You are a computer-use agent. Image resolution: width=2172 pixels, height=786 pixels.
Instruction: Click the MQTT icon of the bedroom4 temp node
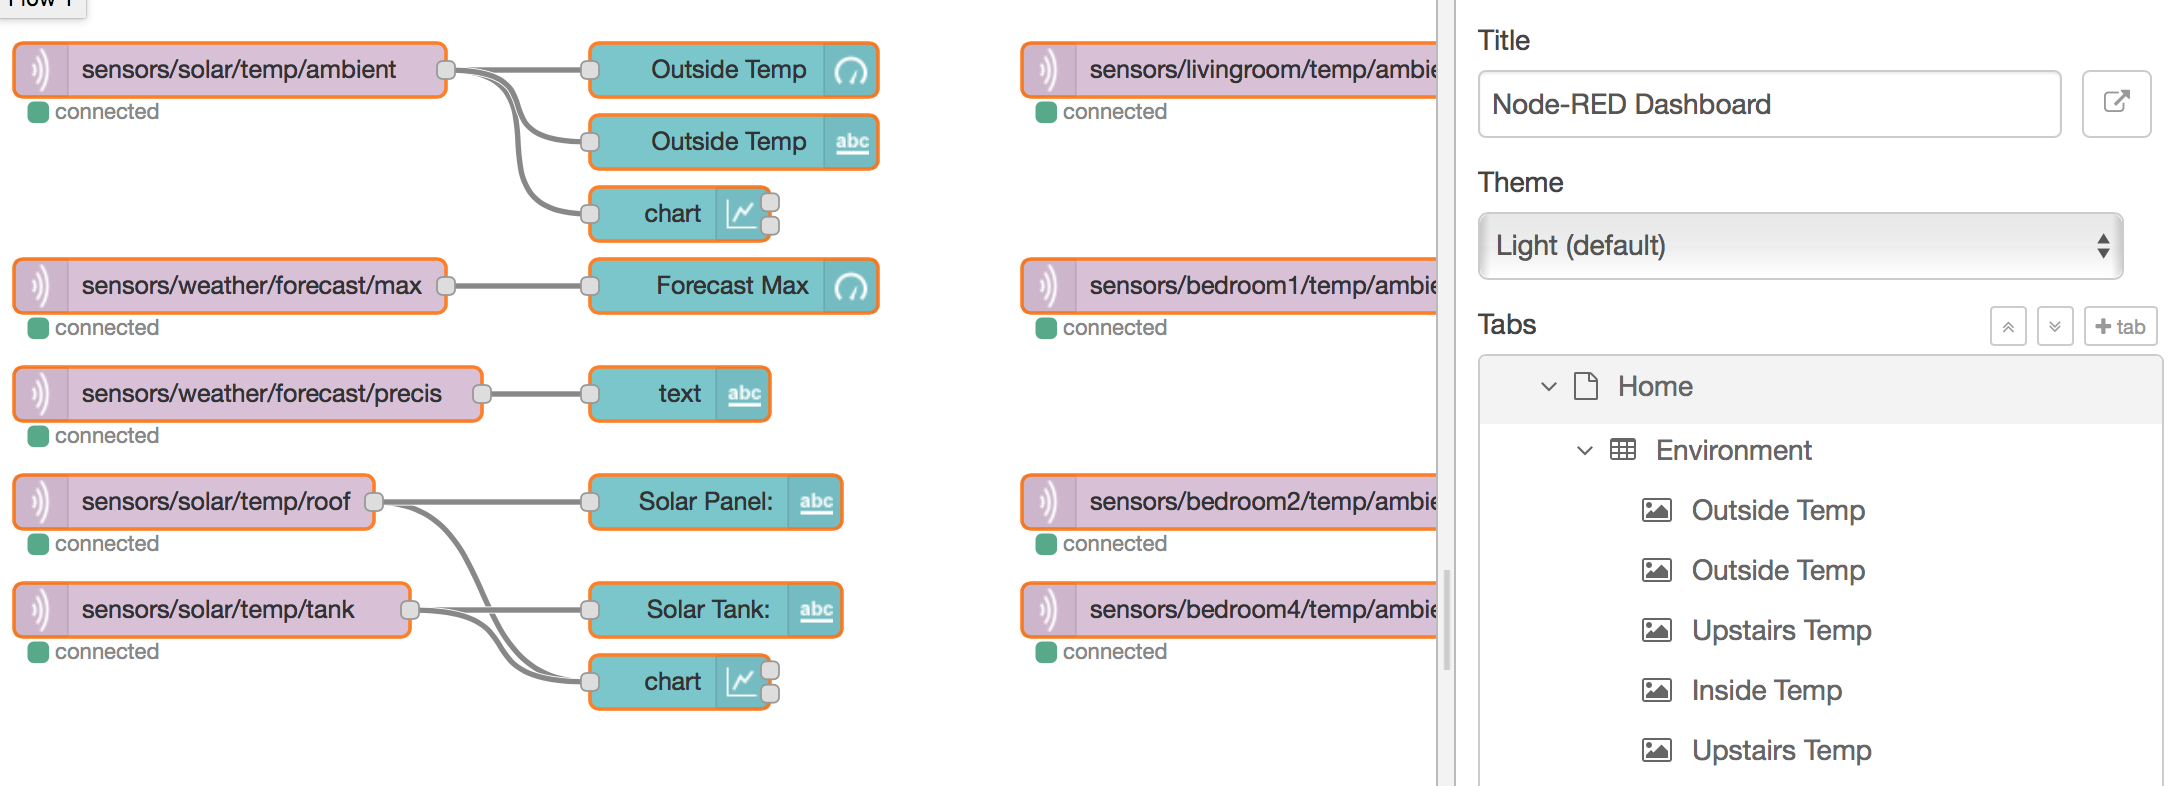pos(1049,610)
